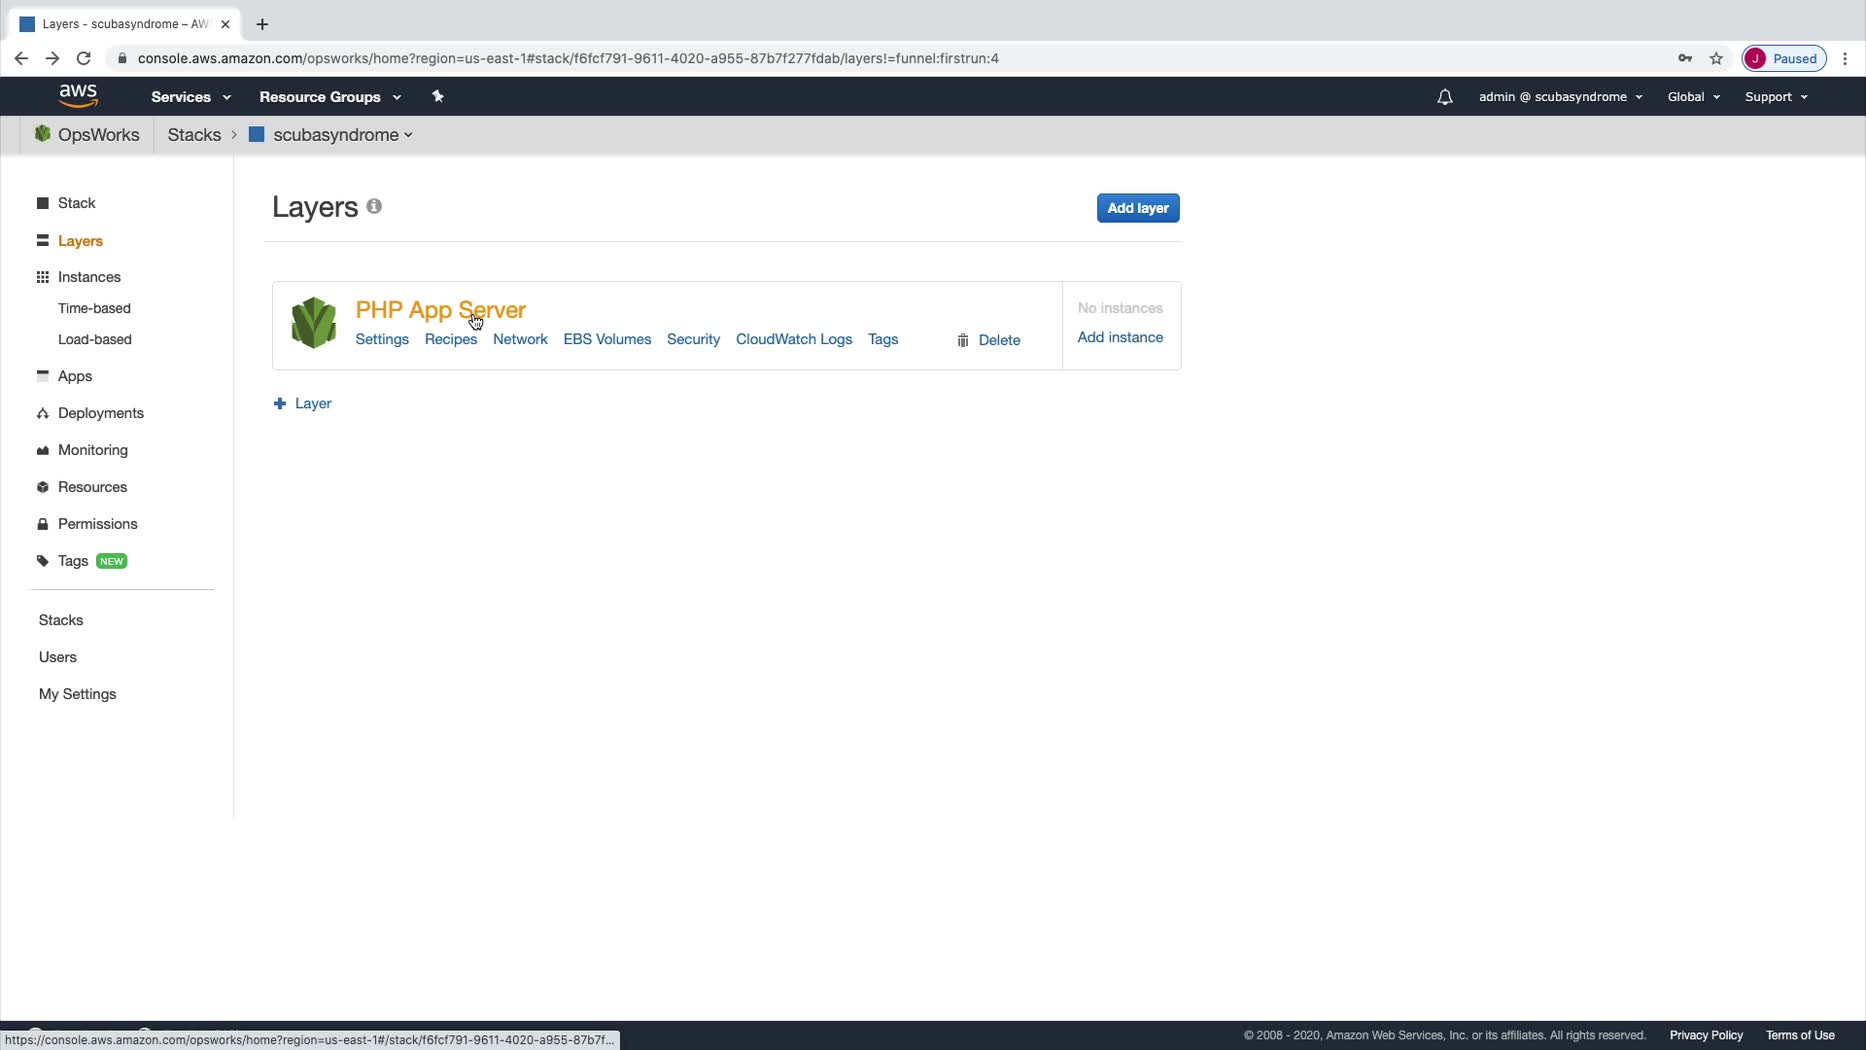Expand the Support dropdown
The width and height of the screenshot is (1866, 1050).
coord(1776,97)
